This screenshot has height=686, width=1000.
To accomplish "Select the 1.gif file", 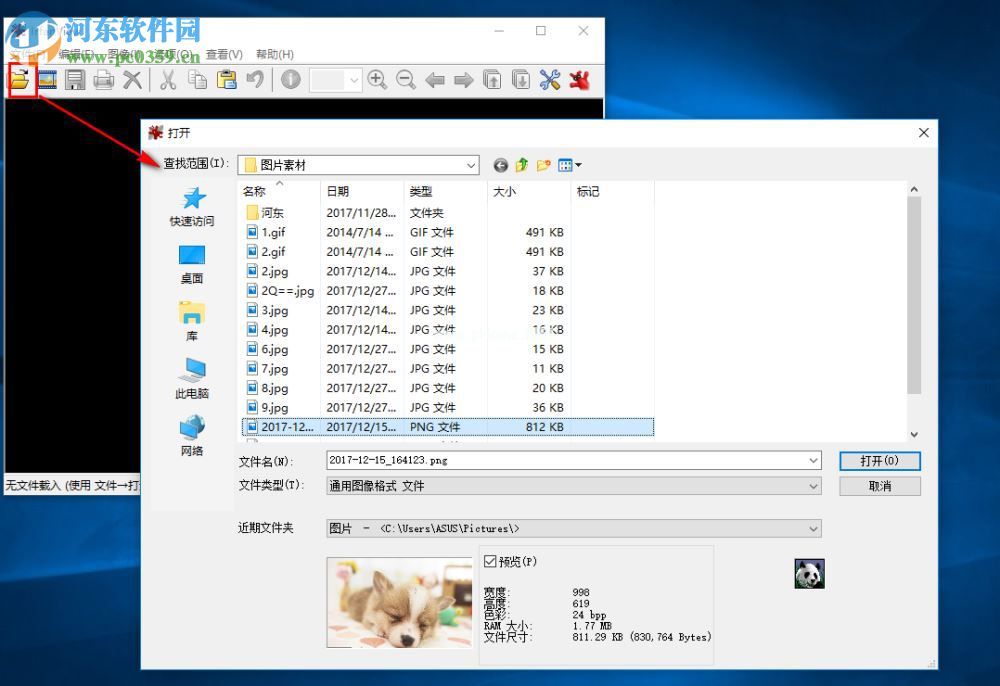I will [447, 232].
